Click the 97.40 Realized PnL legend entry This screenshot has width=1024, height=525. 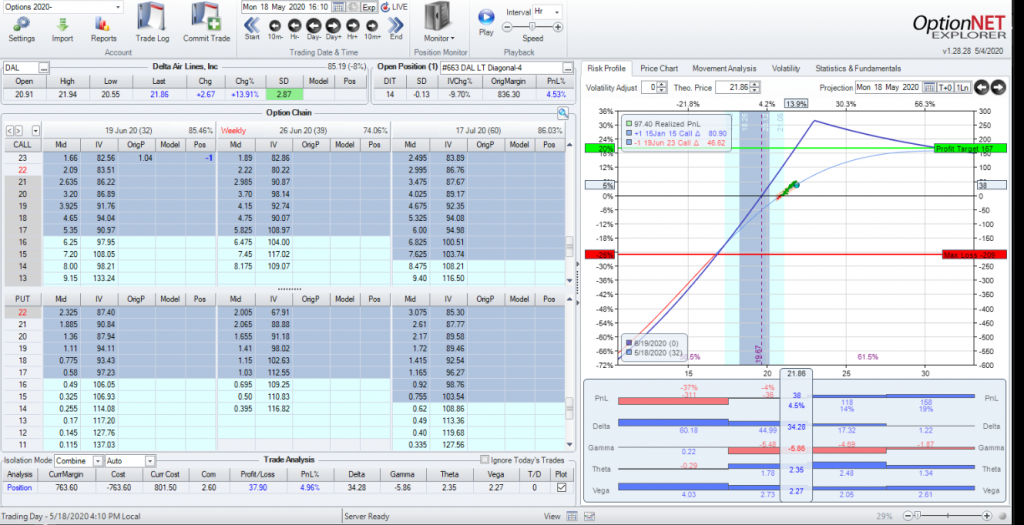tap(664, 123)
